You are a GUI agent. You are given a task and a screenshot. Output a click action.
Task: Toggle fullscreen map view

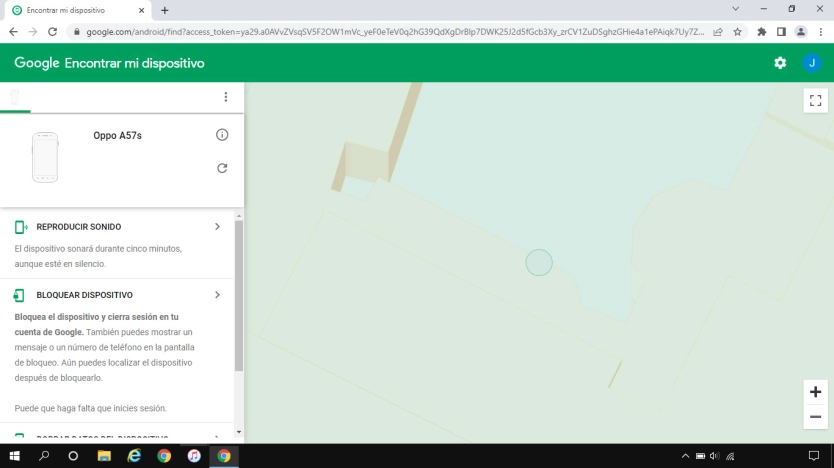pos(815,101)
